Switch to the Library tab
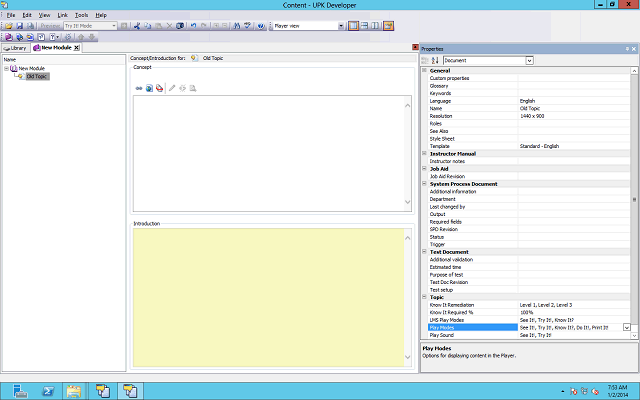The height and width of the screenshot is (400, 640). 15,48
